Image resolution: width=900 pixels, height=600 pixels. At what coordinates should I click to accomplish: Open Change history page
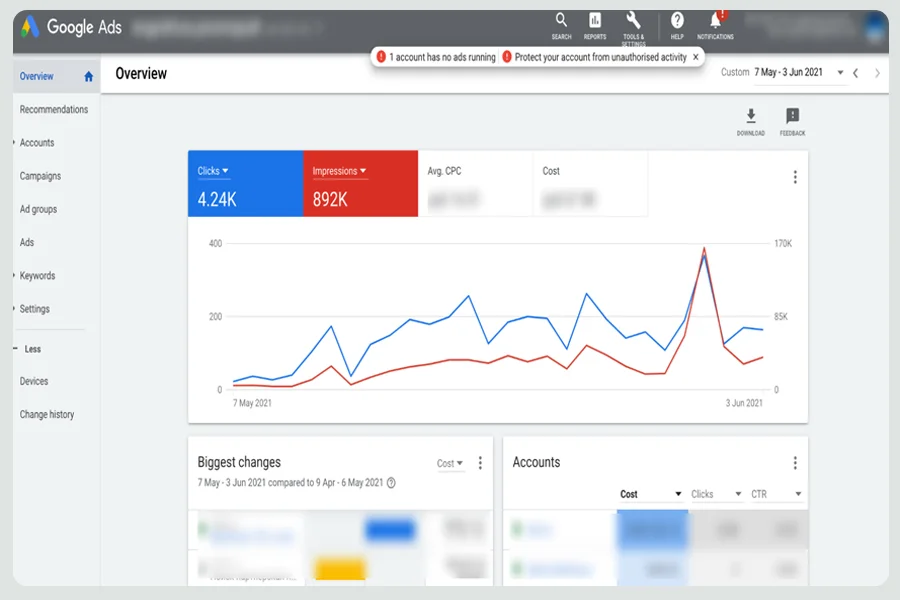[x=47, y=415]
